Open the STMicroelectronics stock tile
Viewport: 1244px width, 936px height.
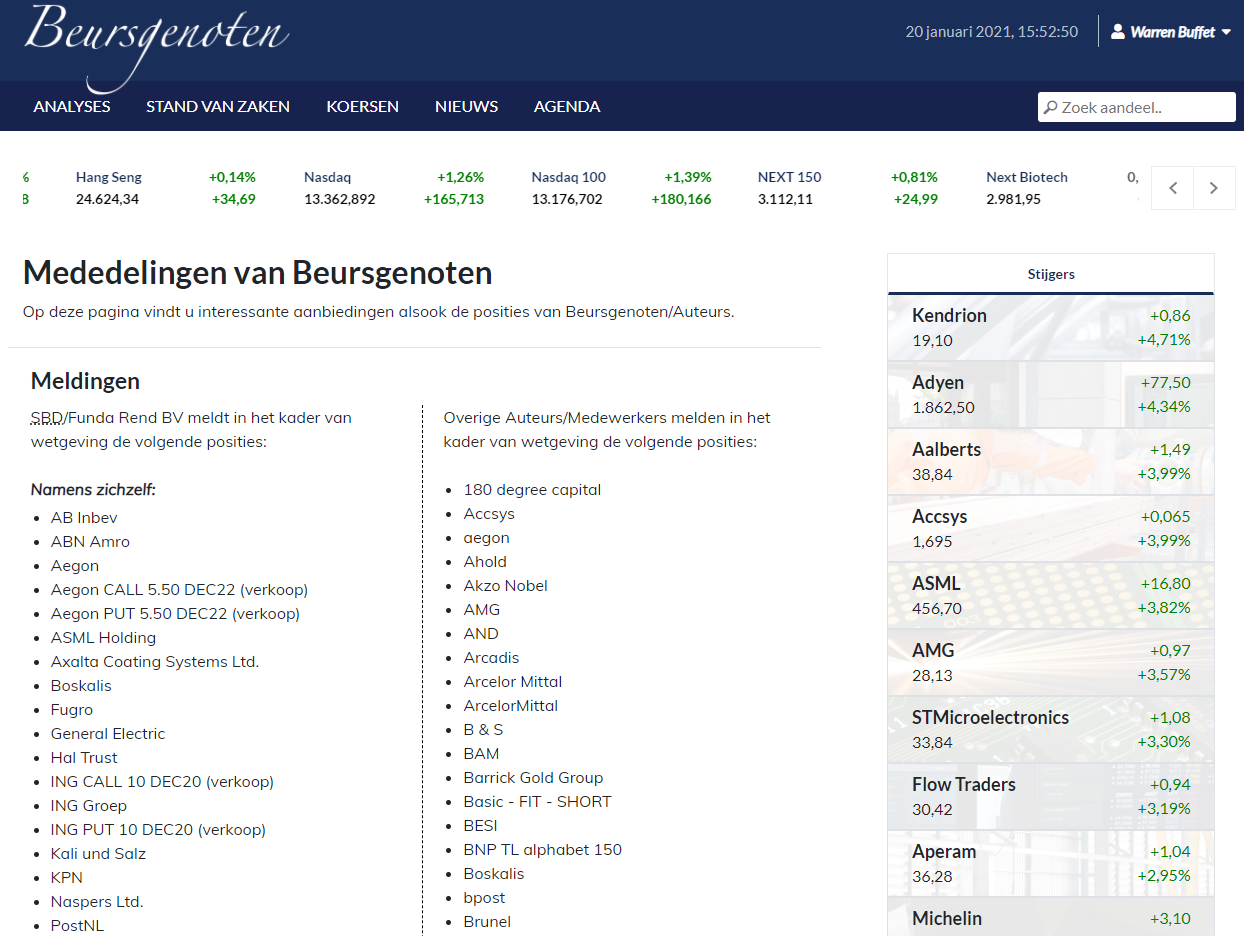coord(1050,730)
